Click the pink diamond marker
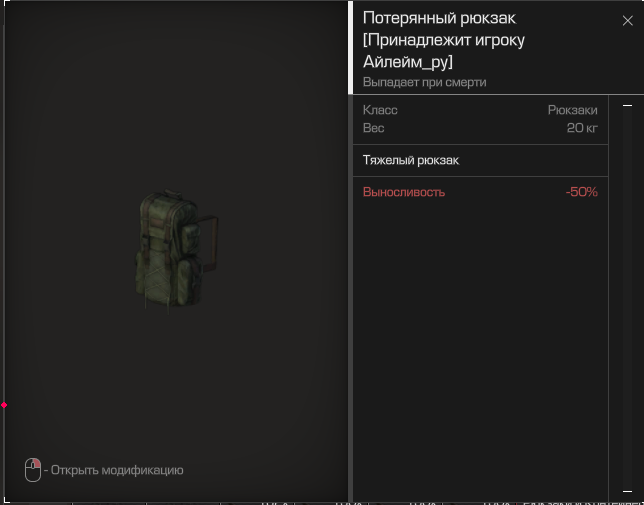 pos(4,405)
